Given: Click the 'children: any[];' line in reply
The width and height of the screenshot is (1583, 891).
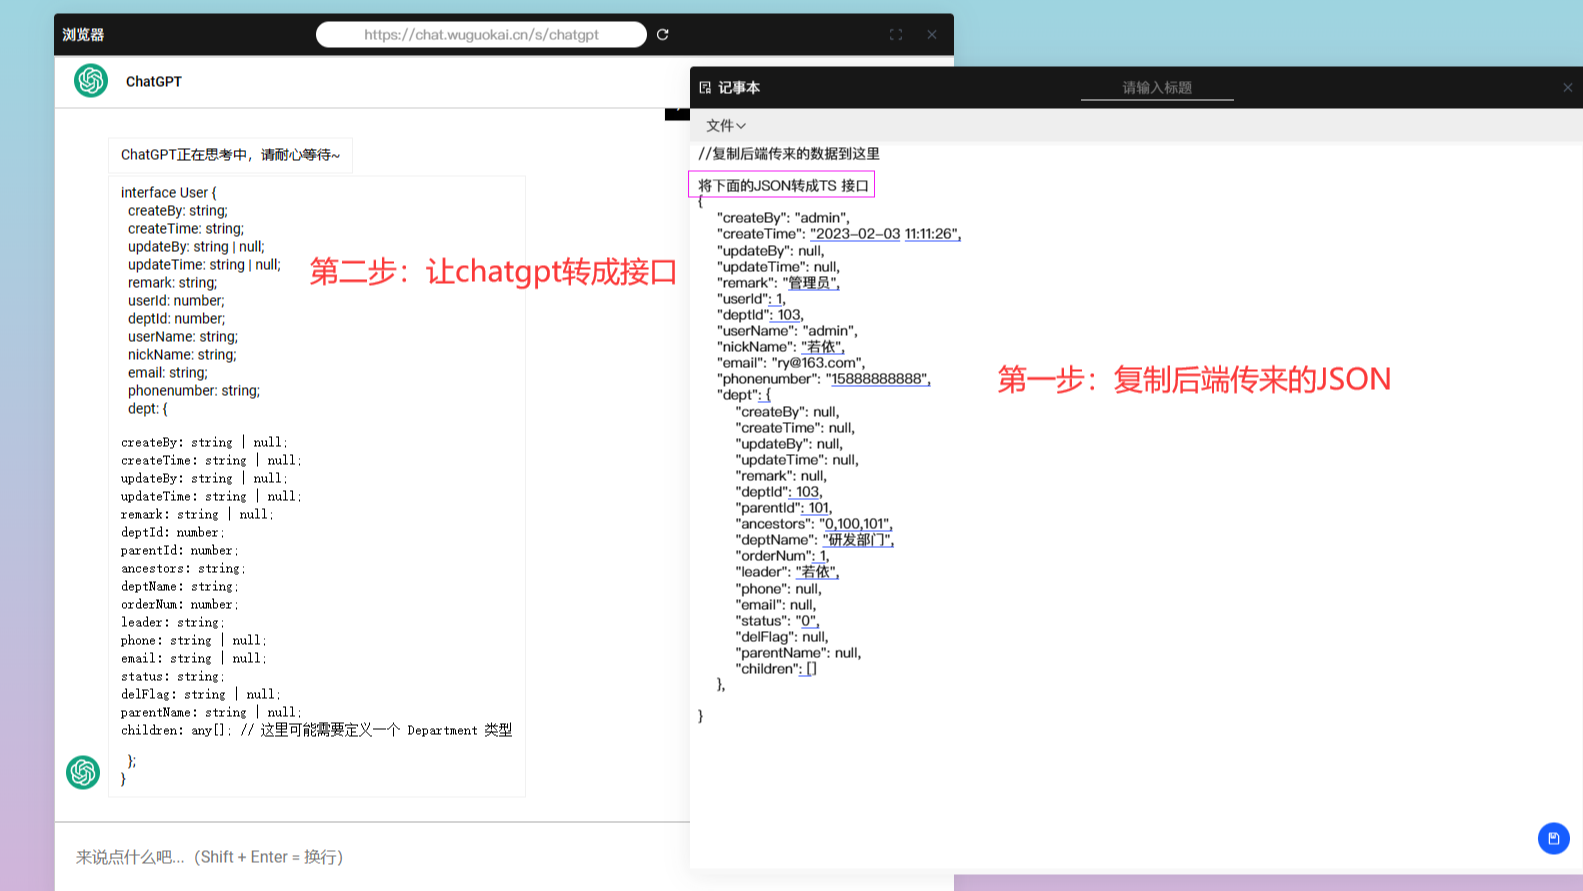Looking at the screenshot, I should [316, 730].
